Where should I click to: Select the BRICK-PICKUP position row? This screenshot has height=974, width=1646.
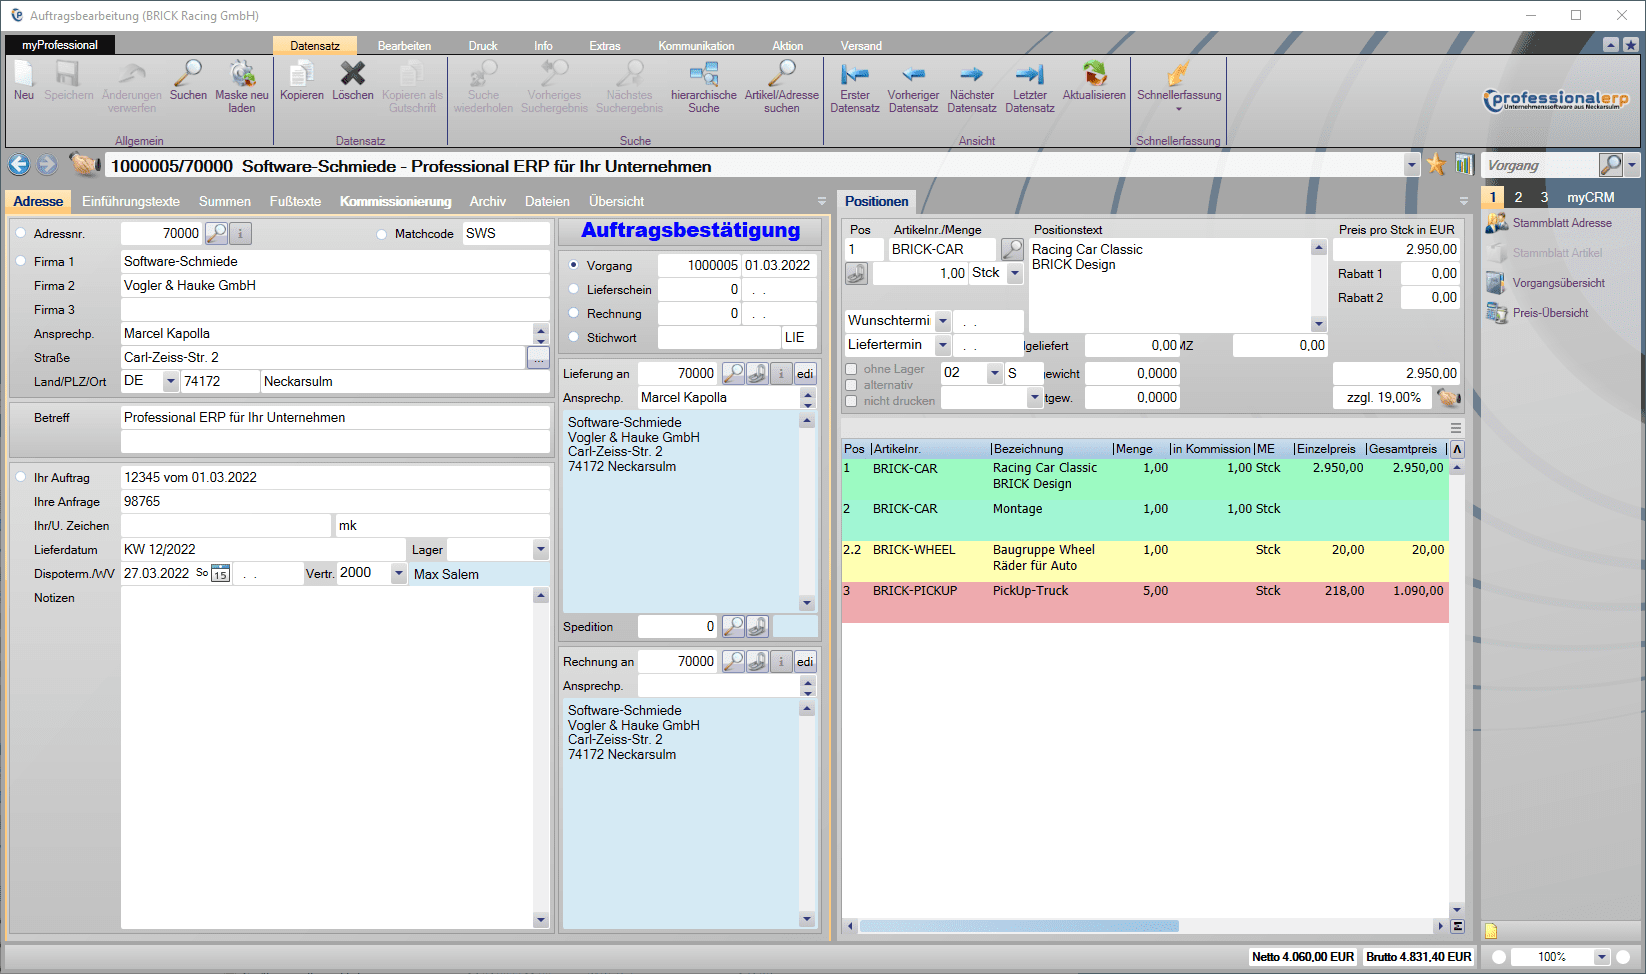1145,602
